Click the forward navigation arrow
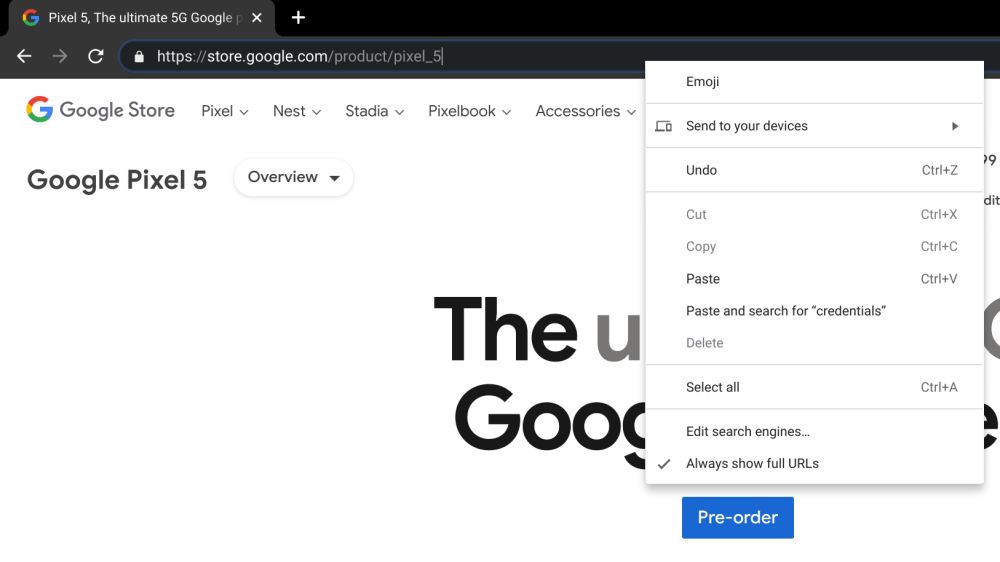 [x=60, y=56]
